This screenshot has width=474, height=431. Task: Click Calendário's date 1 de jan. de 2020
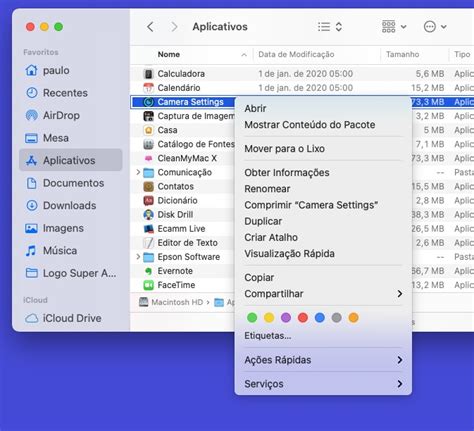tap(305, 88)
